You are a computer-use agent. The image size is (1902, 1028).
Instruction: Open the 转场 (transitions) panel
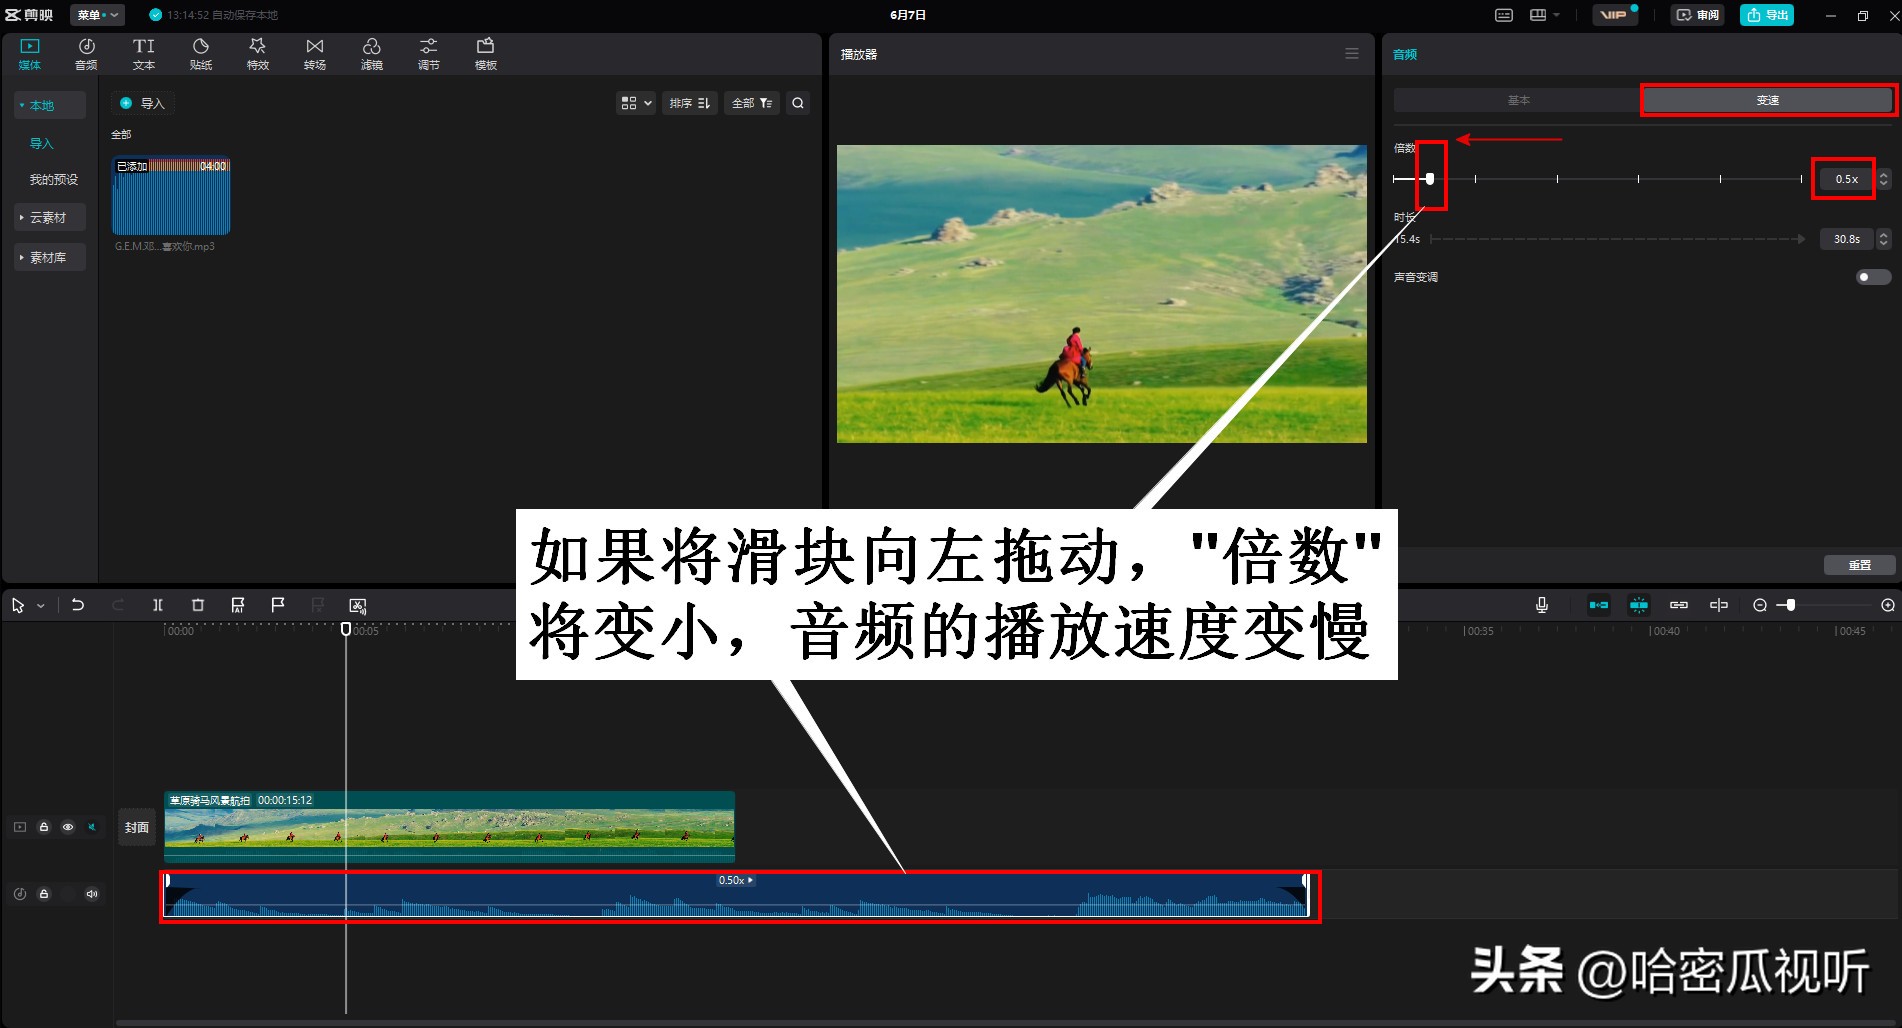coord(314,52)
